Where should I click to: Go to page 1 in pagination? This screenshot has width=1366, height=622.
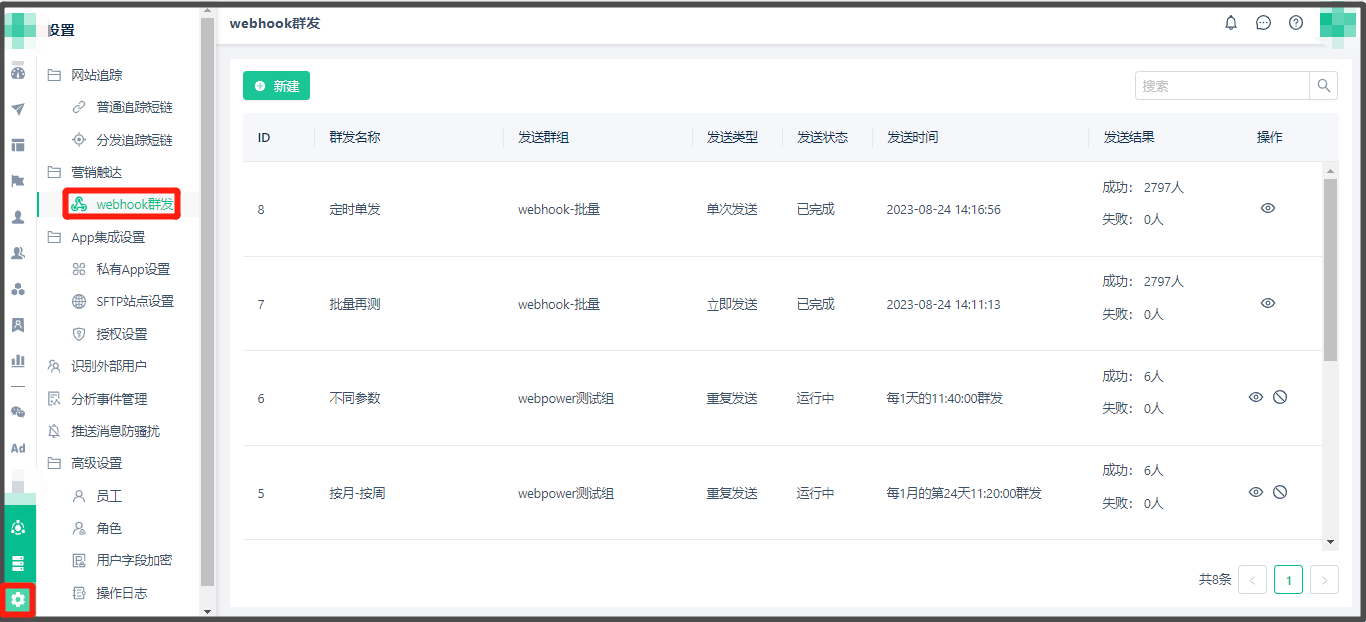point(1288,580)
